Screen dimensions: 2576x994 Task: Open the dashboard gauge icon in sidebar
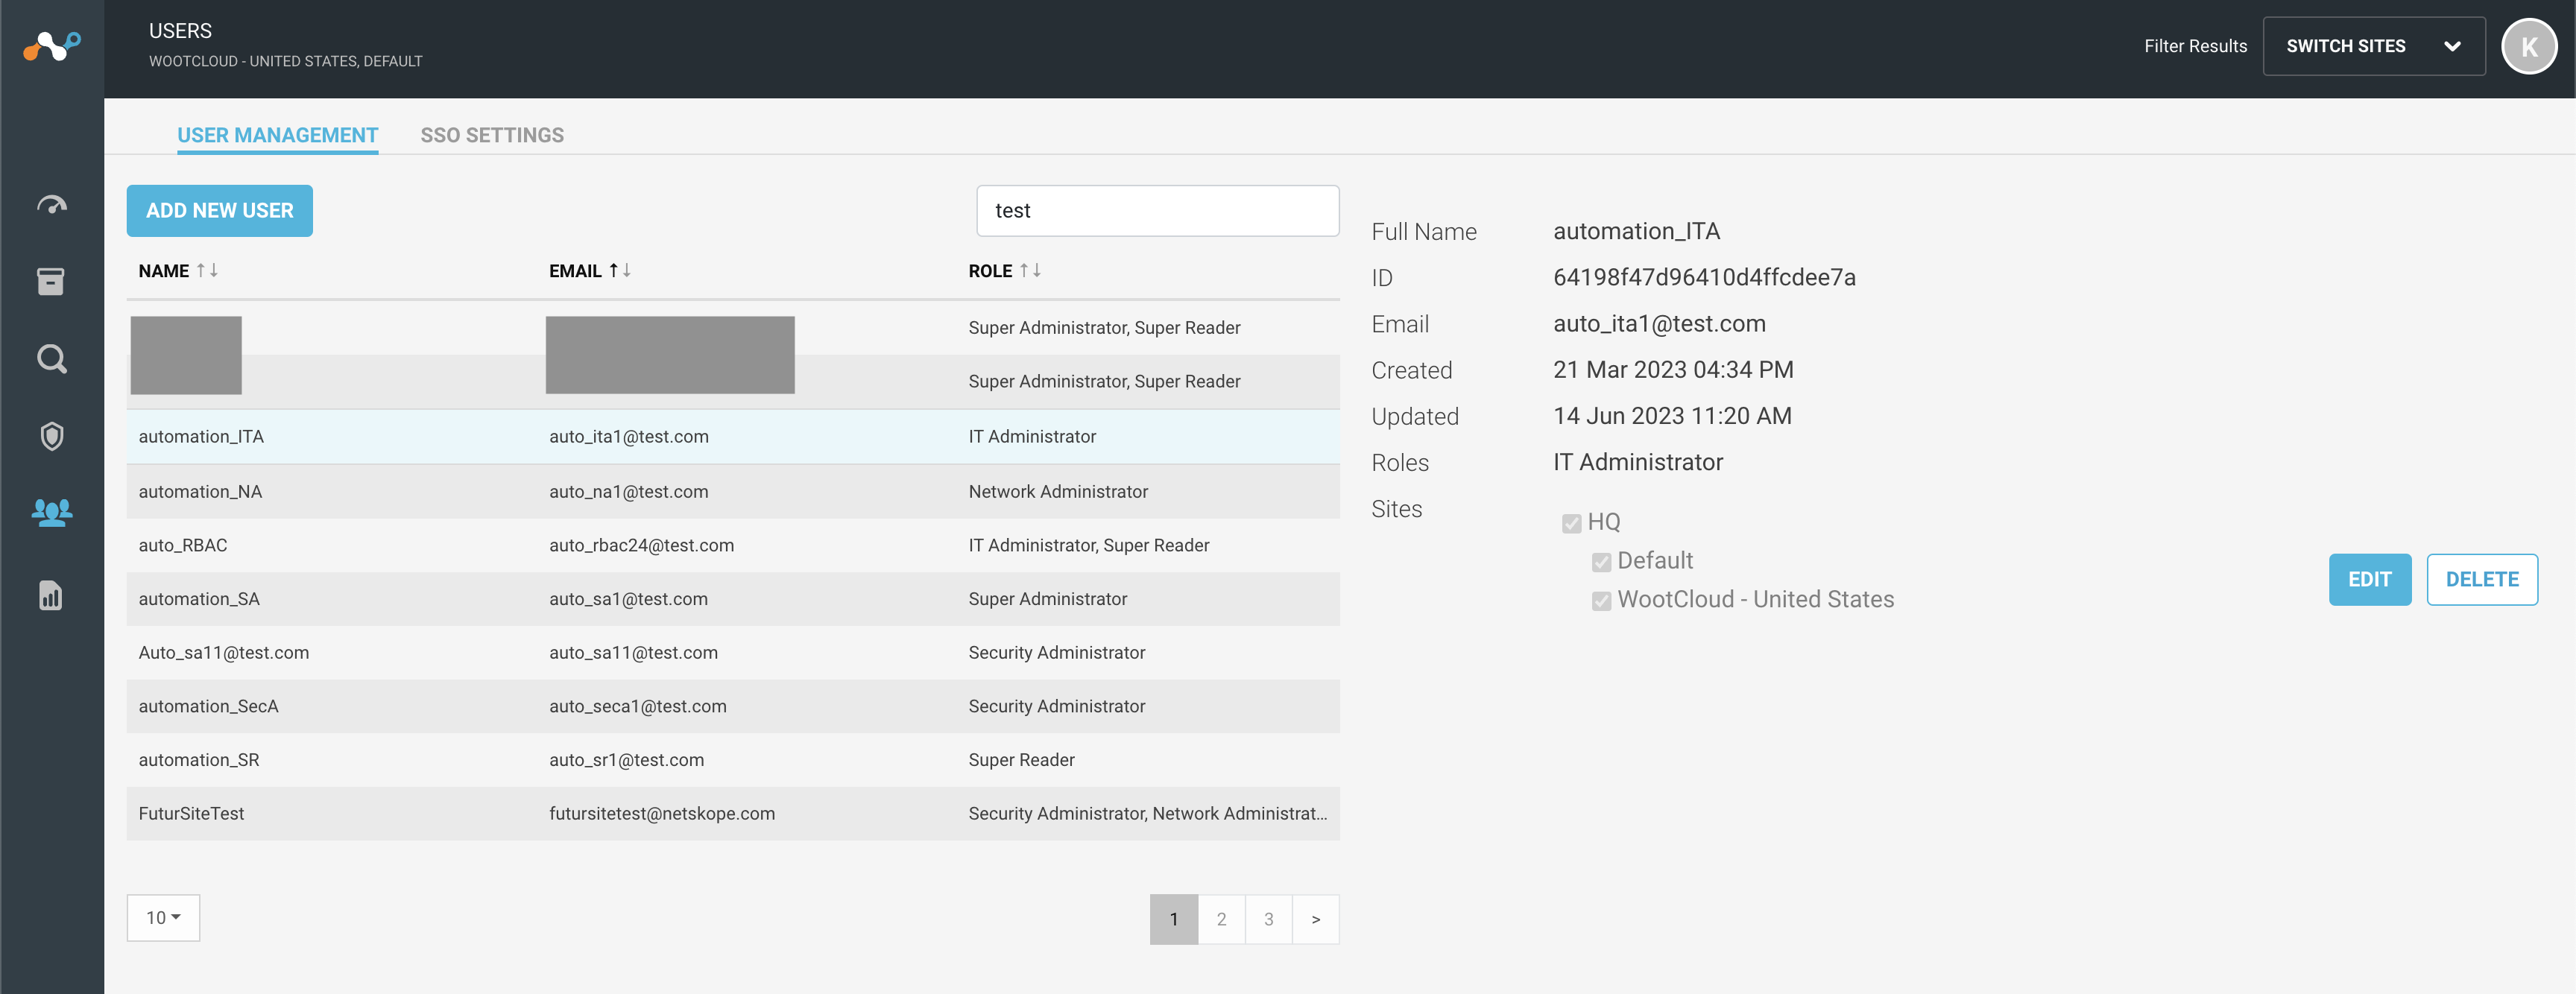pos(52,205)
